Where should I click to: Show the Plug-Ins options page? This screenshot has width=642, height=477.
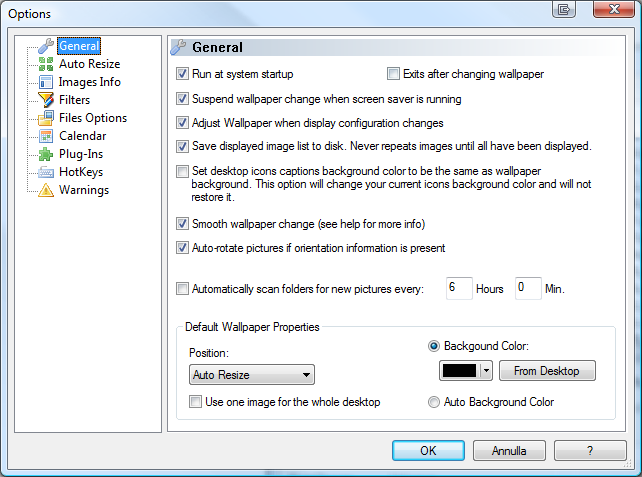click(x=81, y=154)
